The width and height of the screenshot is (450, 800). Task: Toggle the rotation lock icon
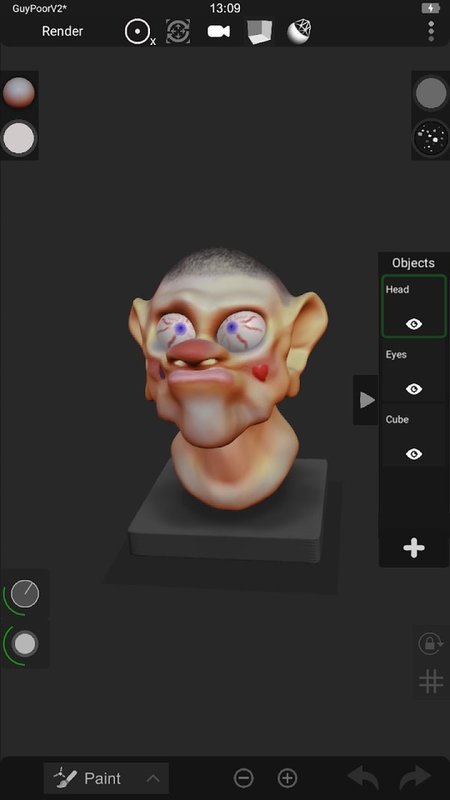tap(430, 644)
